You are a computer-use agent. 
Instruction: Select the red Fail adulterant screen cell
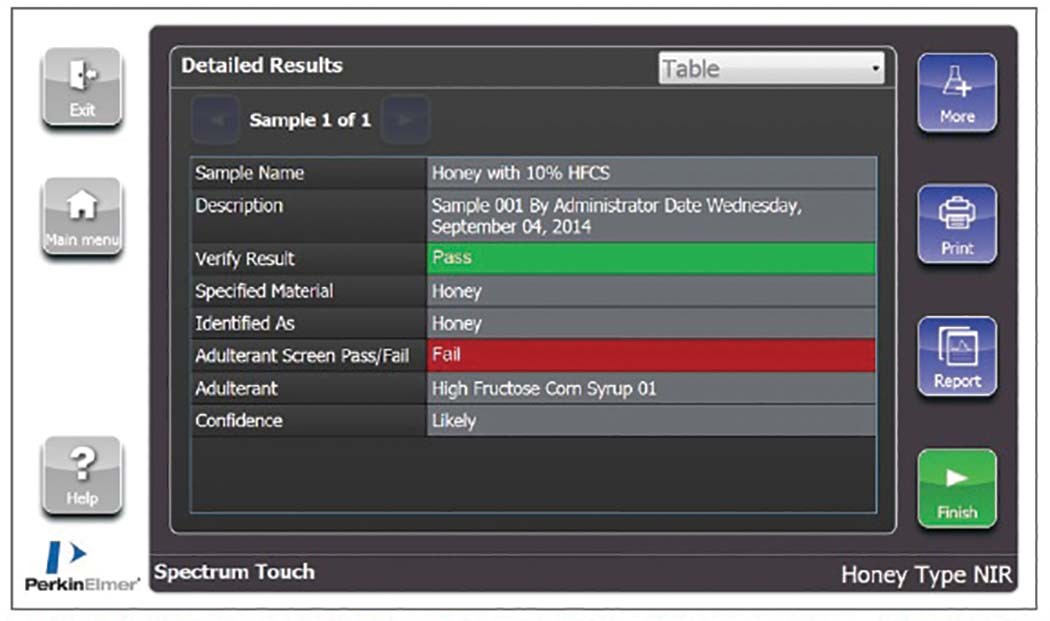(650, 355)
